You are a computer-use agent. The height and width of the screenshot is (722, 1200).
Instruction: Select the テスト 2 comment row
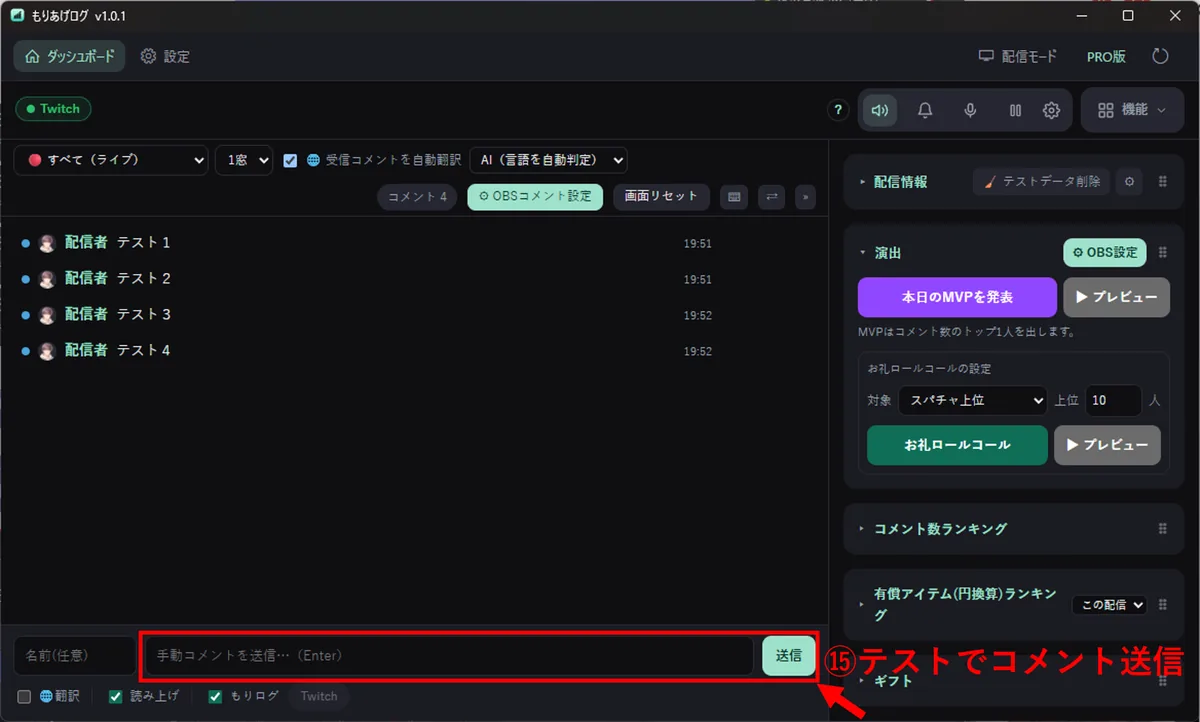[414, 279]
